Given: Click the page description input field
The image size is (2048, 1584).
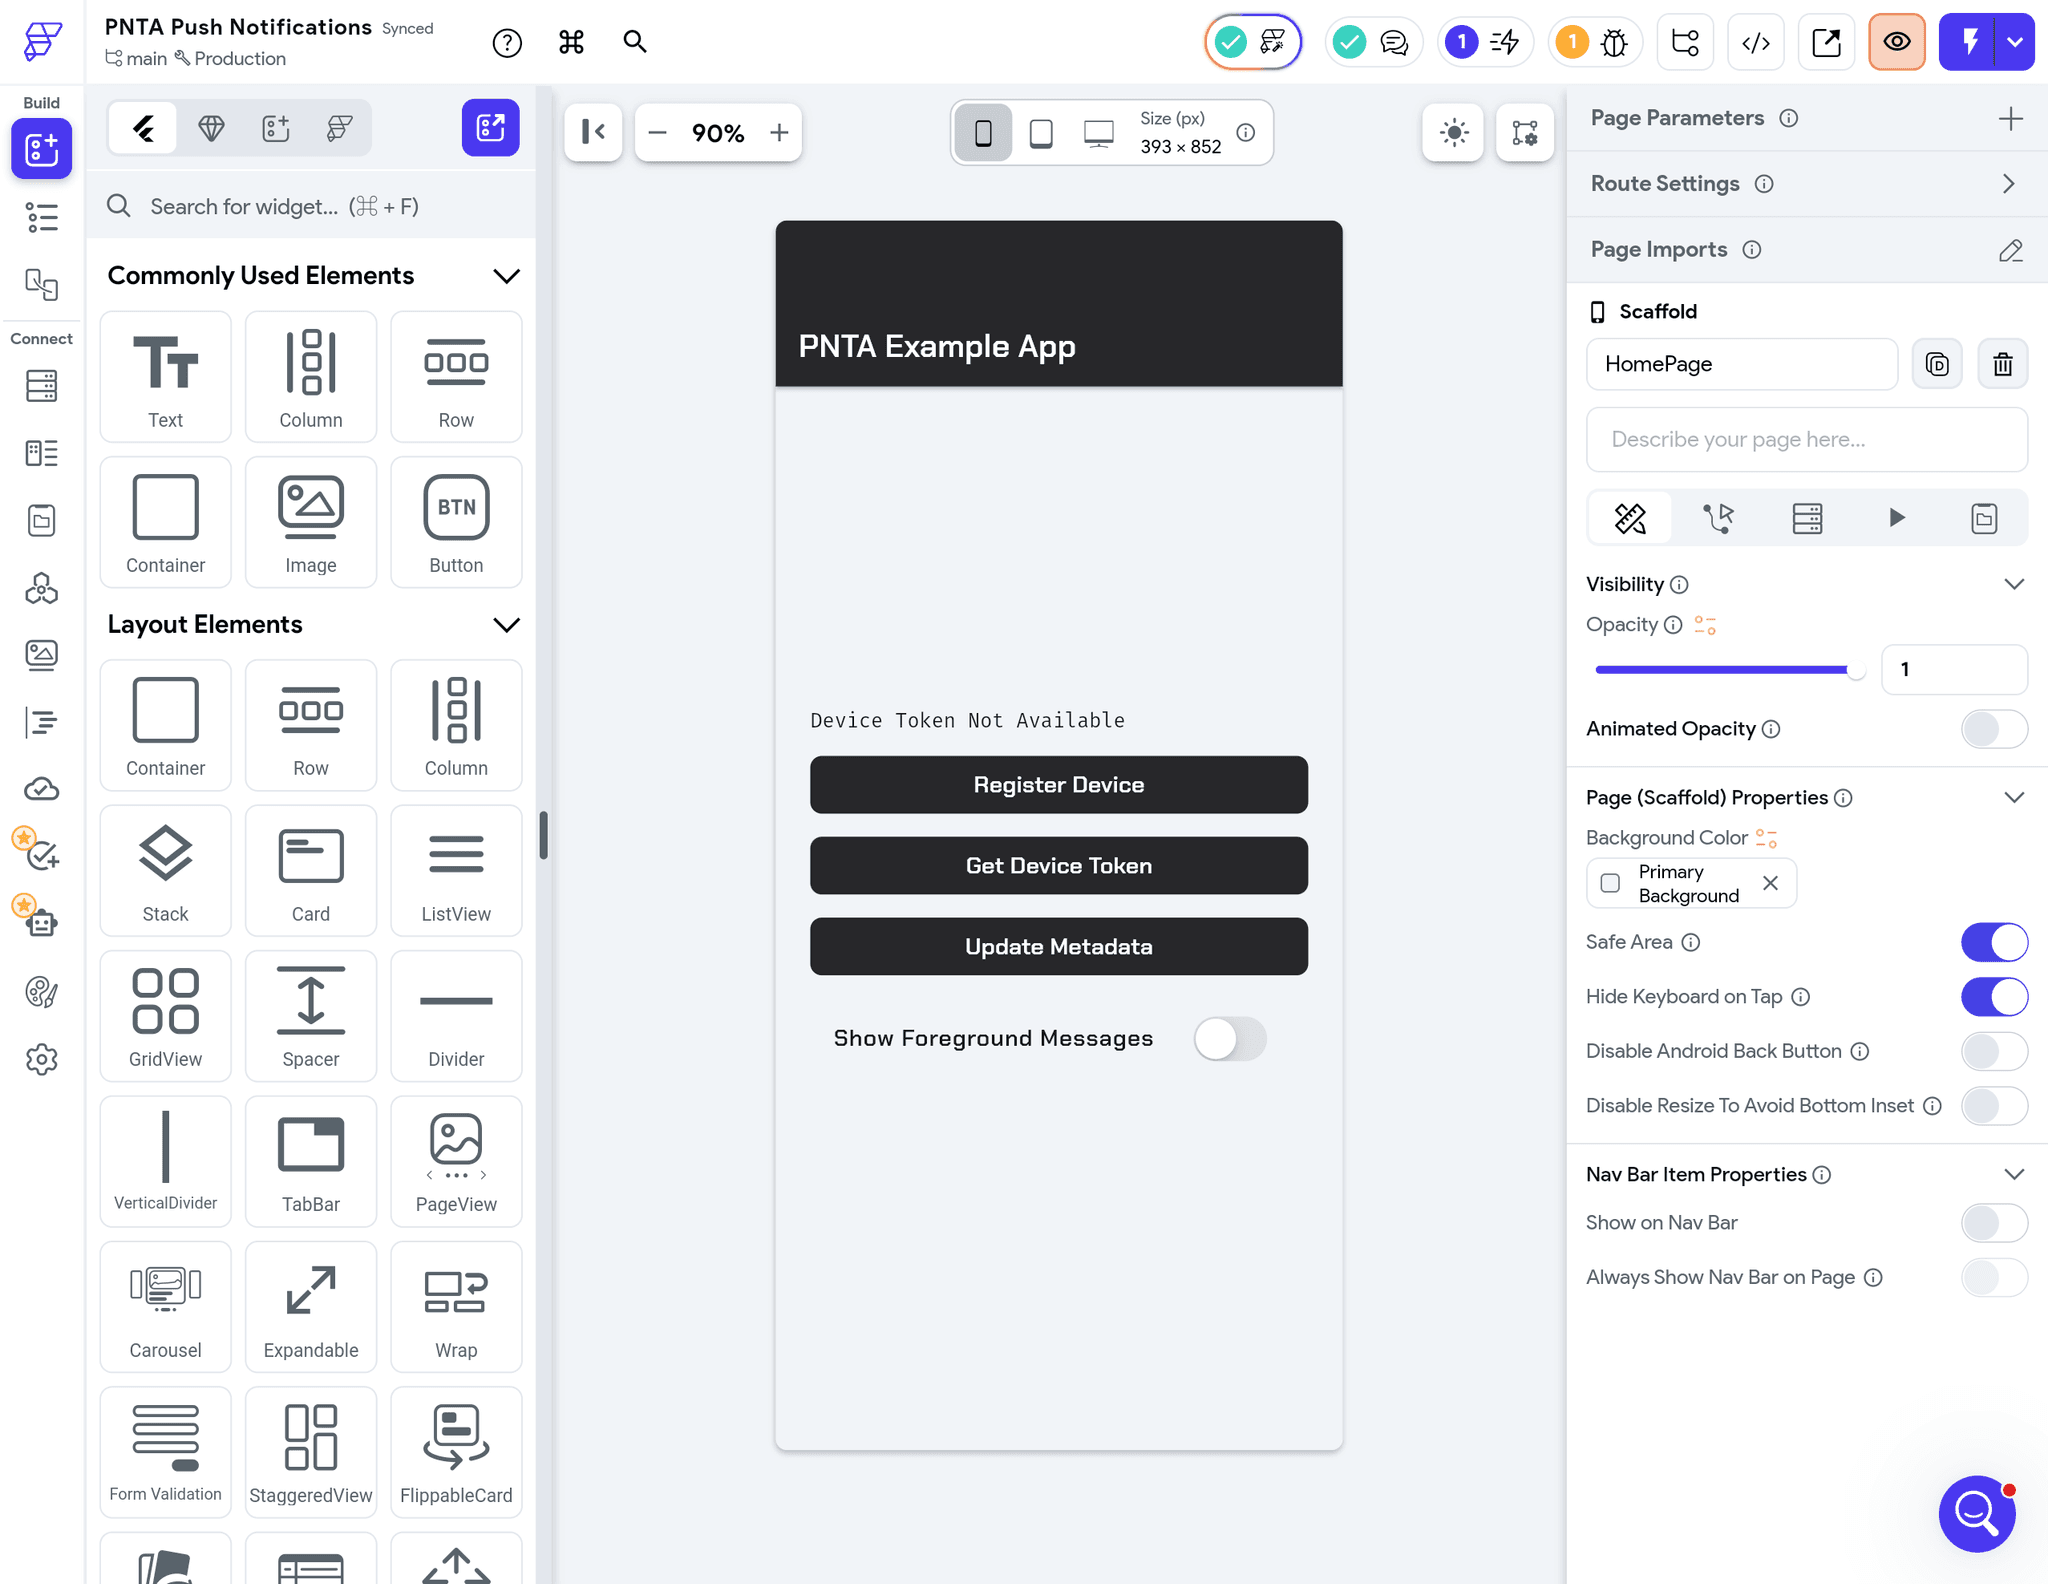Looking at the screenshot, I should click(x=1806, y=440).
